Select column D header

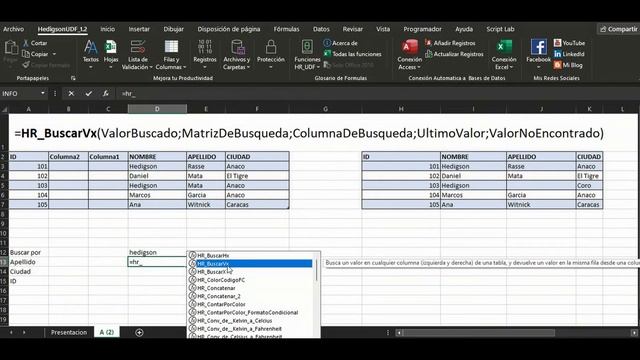[x=157, y=109]
